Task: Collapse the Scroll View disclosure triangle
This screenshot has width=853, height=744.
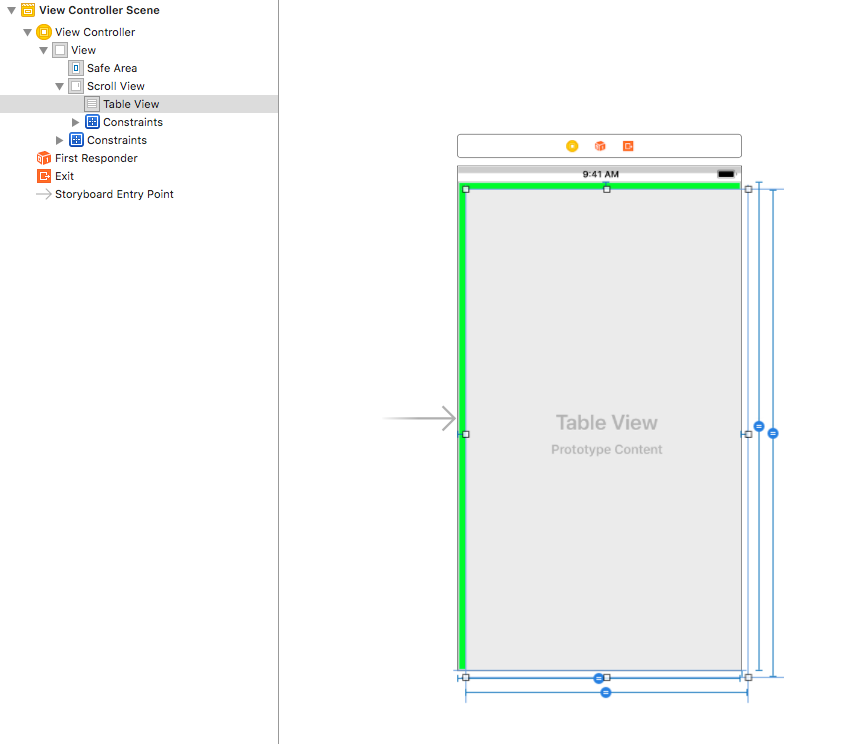Action: click(59, 86)
